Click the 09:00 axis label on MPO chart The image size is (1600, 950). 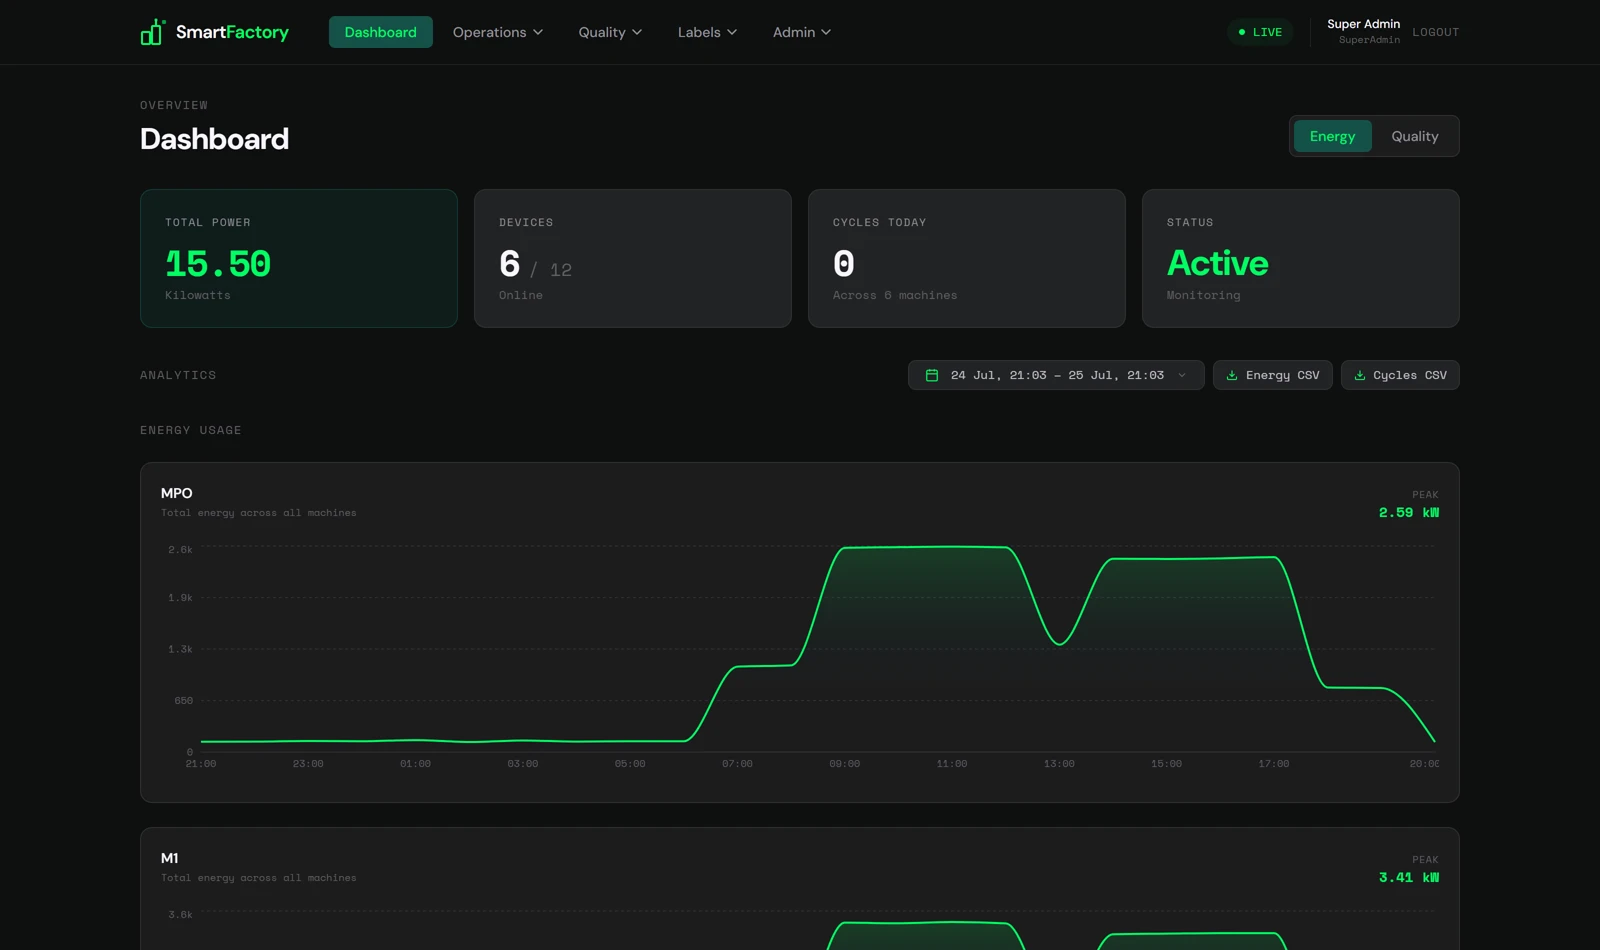[x=844, y=764]
